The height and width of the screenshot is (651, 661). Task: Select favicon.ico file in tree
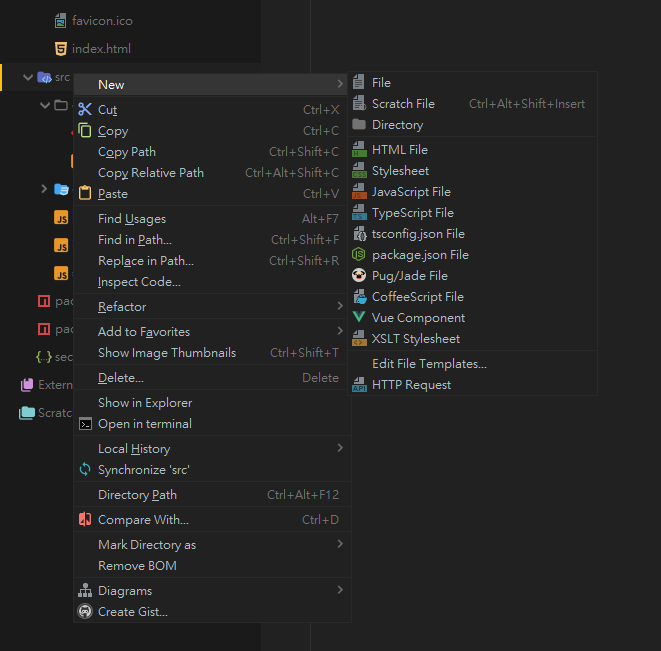[x=101, y=21]
